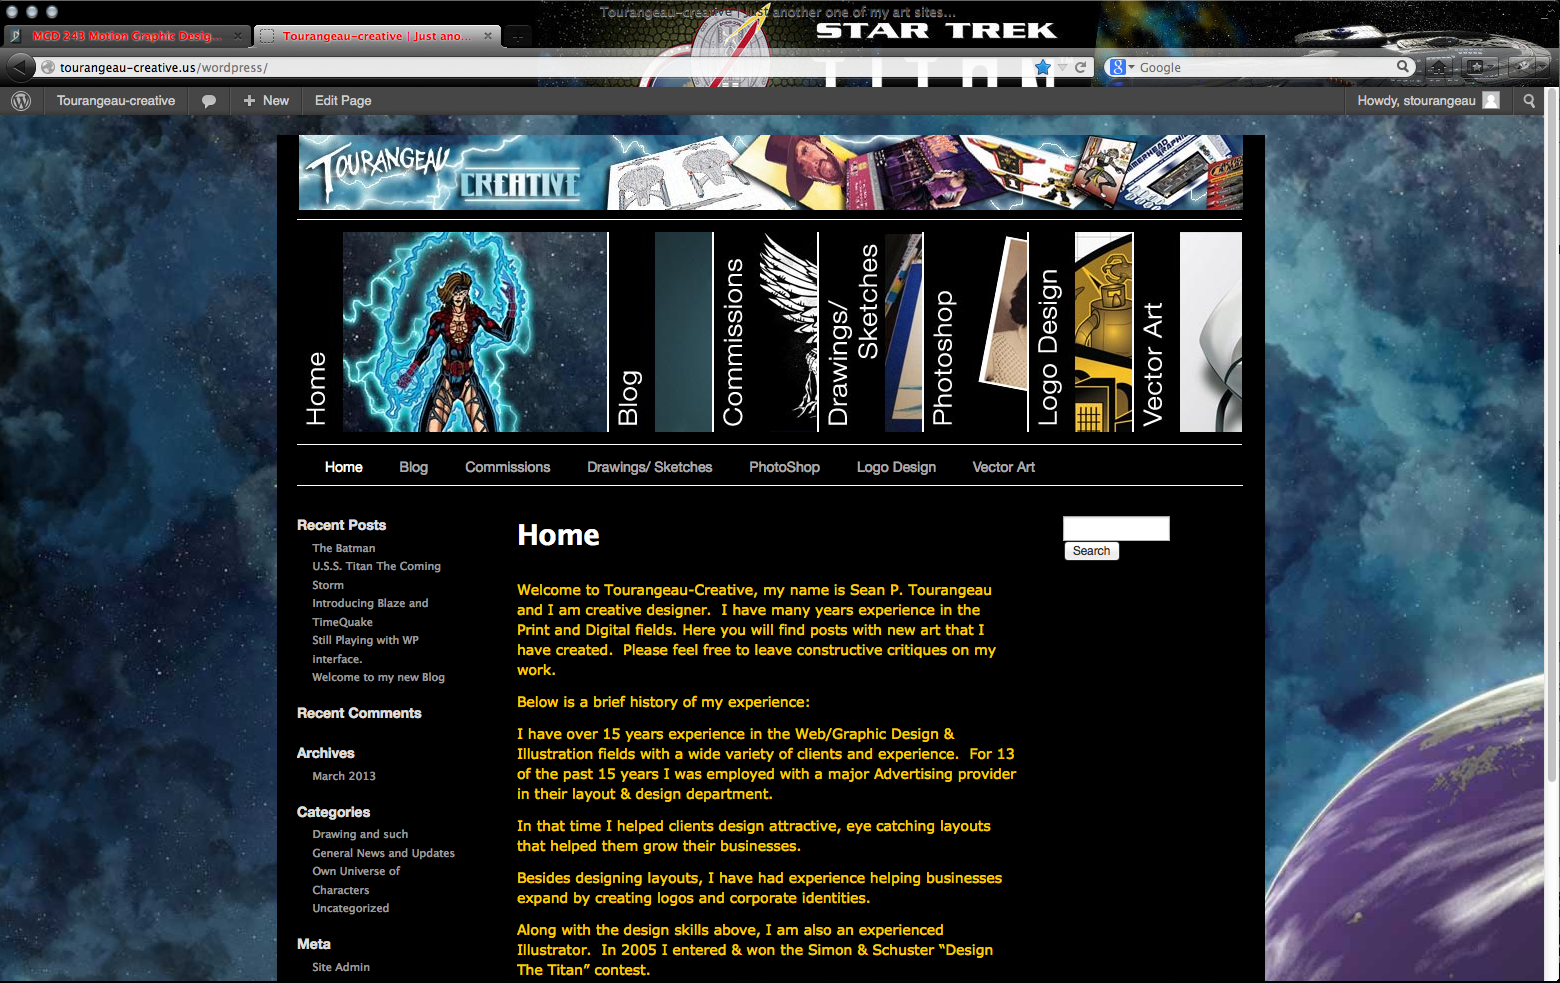Go to Vector Art in navigation menu

1004,467
